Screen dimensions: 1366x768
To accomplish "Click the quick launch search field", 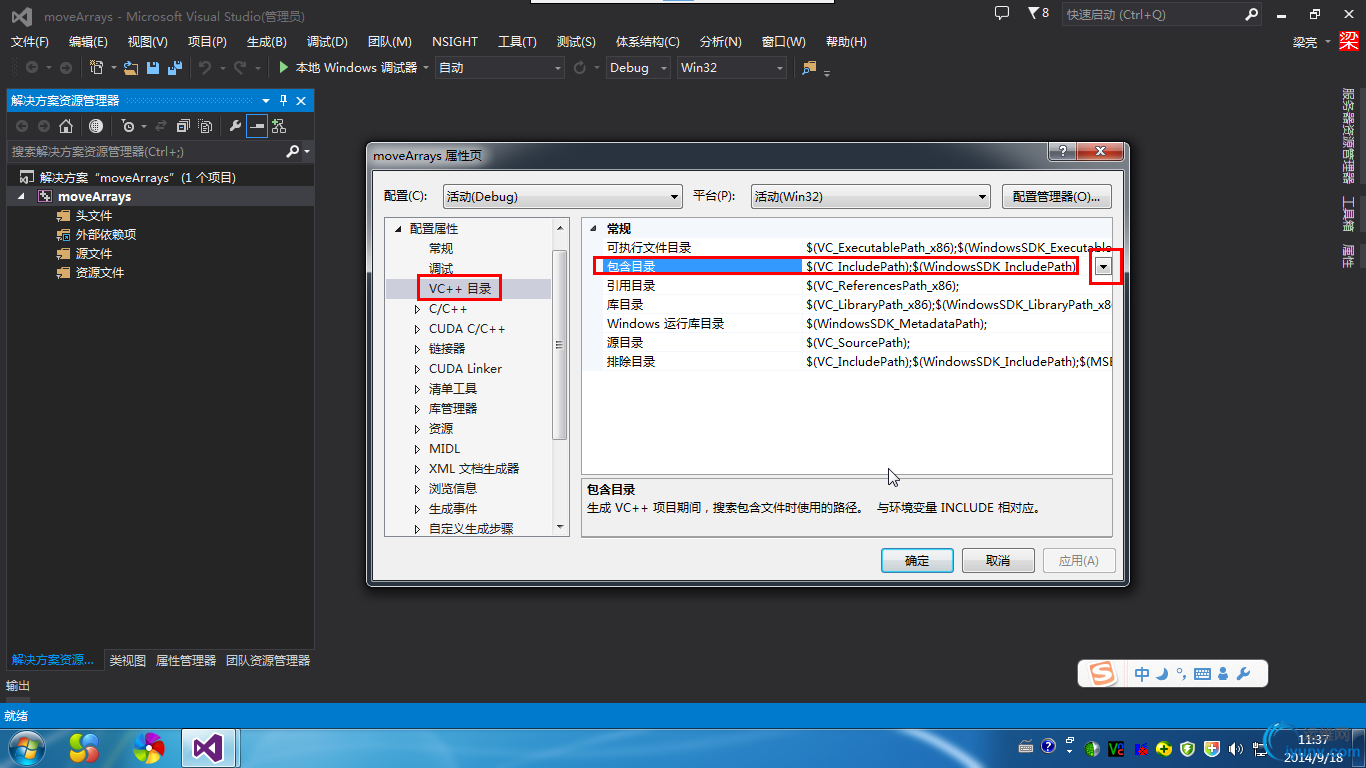I will [1152, 14].
